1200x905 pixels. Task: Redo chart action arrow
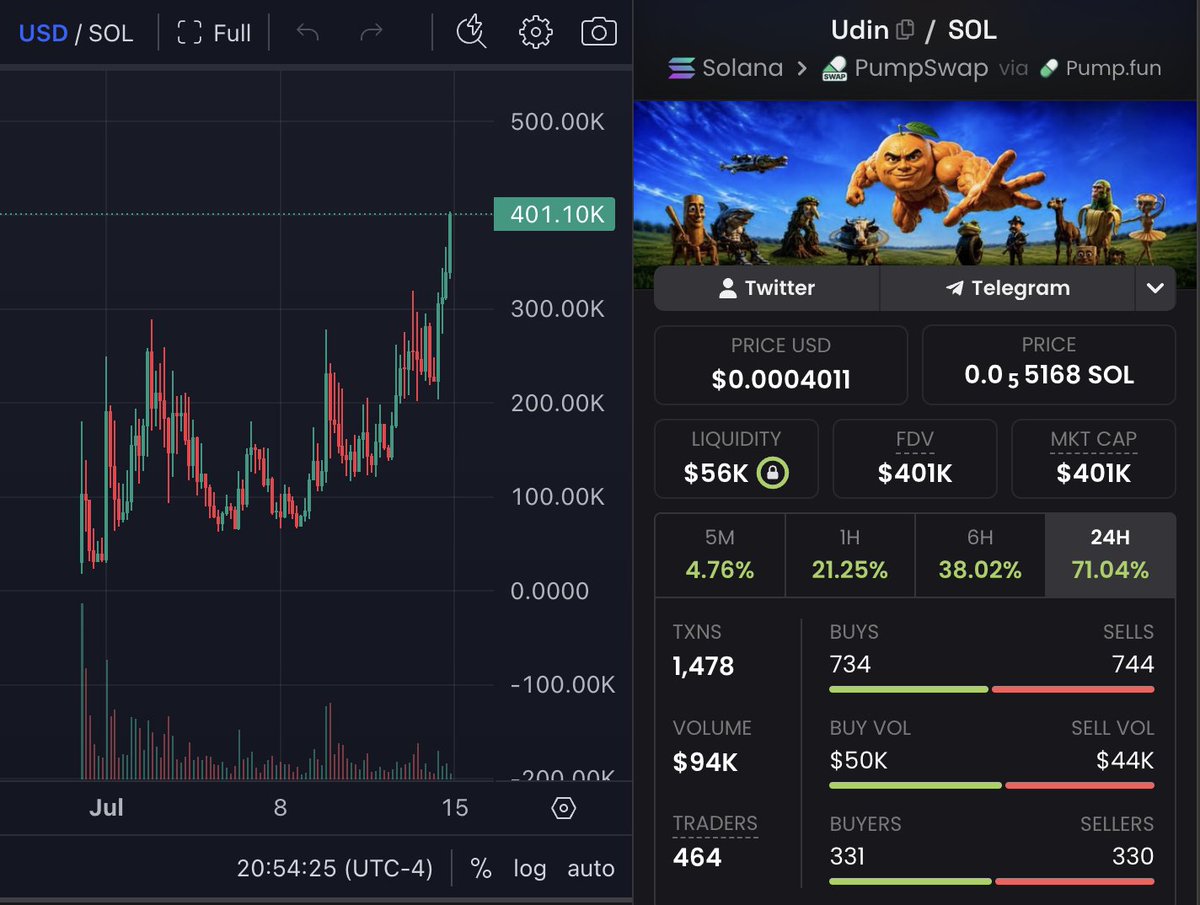(x=371, y=33)
